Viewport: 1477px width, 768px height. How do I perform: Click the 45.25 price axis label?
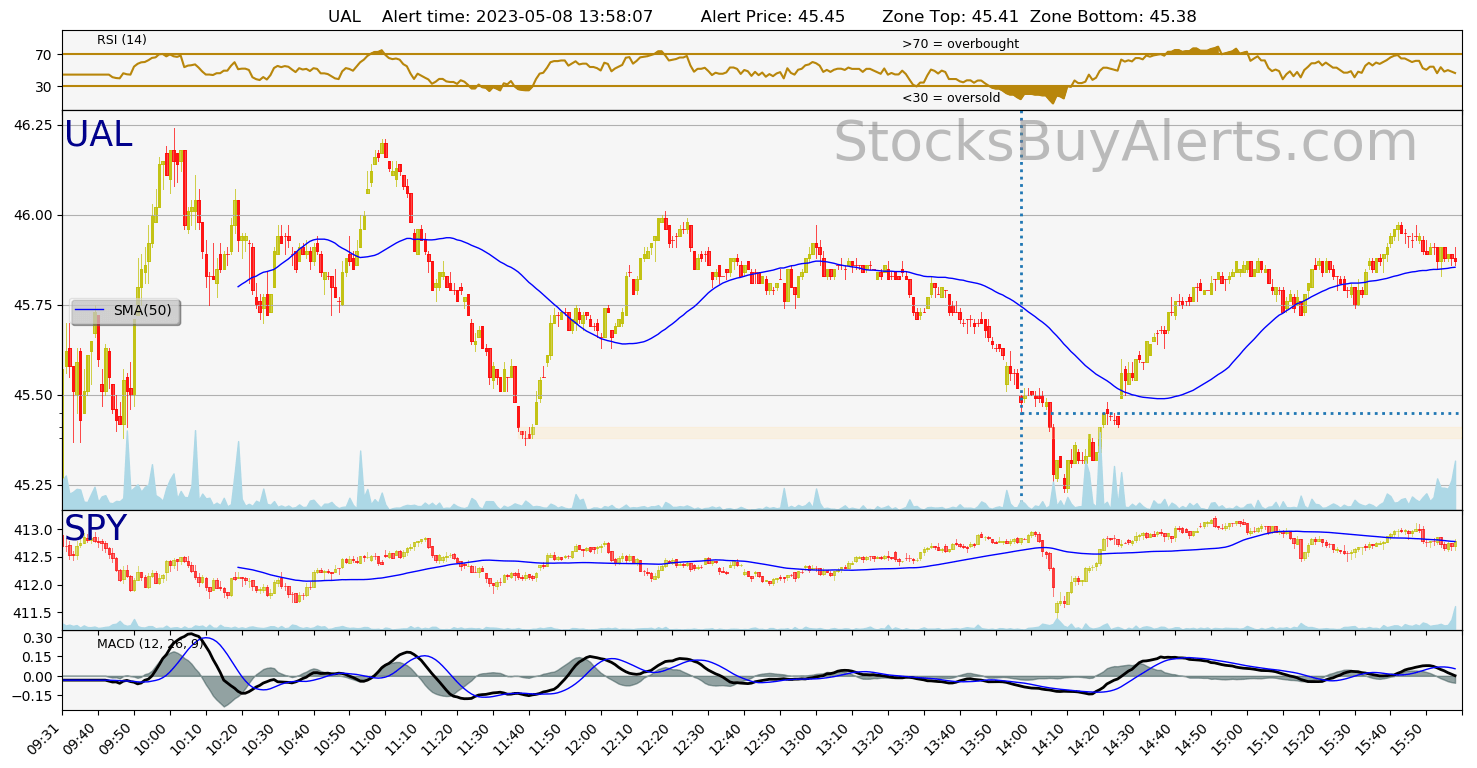pos(34,485)
